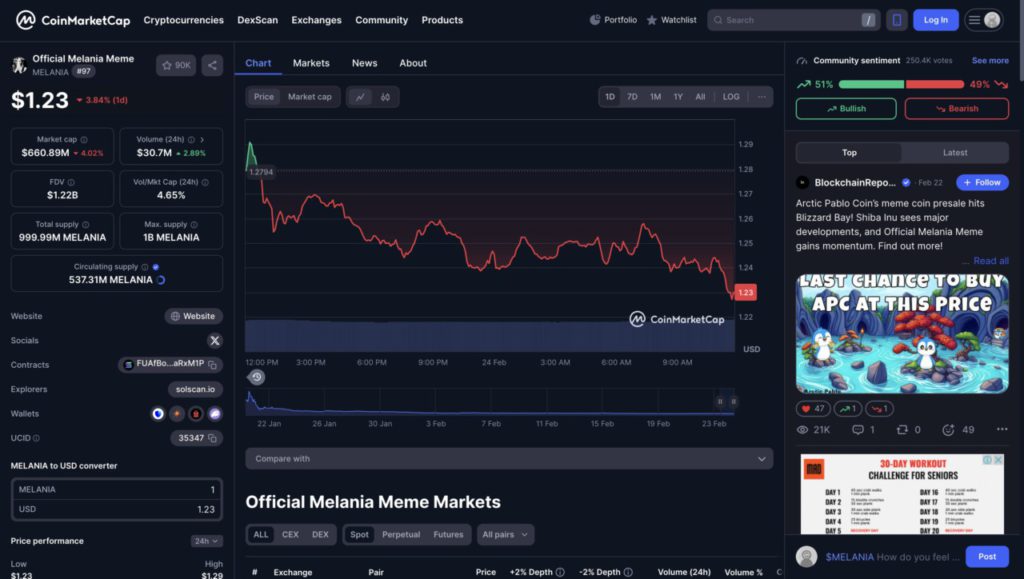
Task: Copy the UCID 35347 value
Action: point(213,438)
